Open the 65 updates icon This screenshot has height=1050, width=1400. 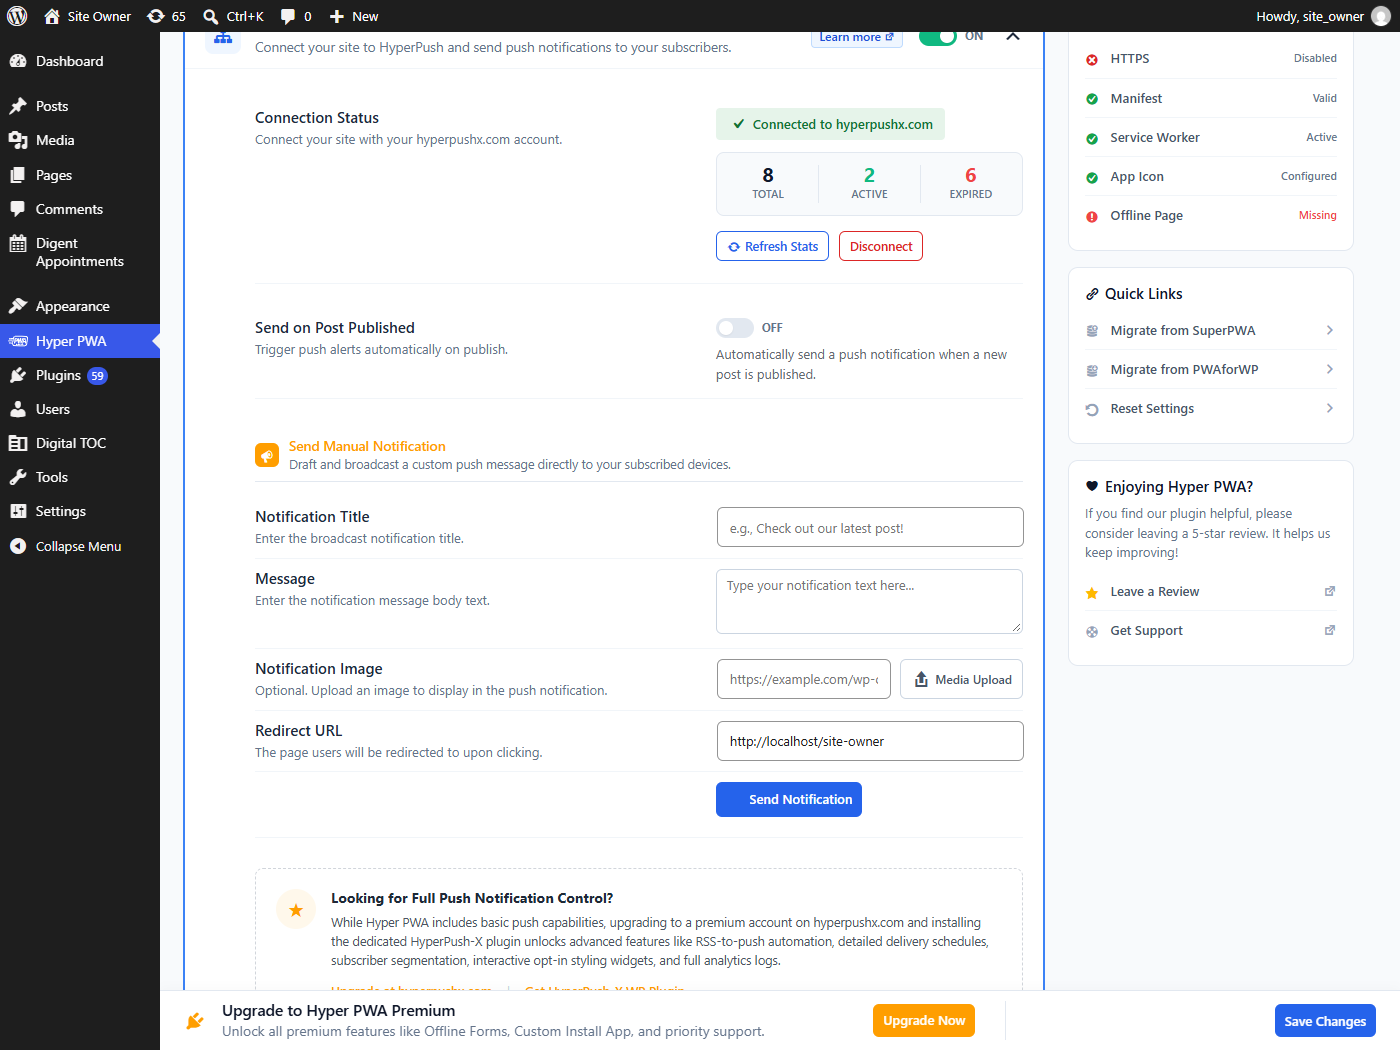(156, 16)
